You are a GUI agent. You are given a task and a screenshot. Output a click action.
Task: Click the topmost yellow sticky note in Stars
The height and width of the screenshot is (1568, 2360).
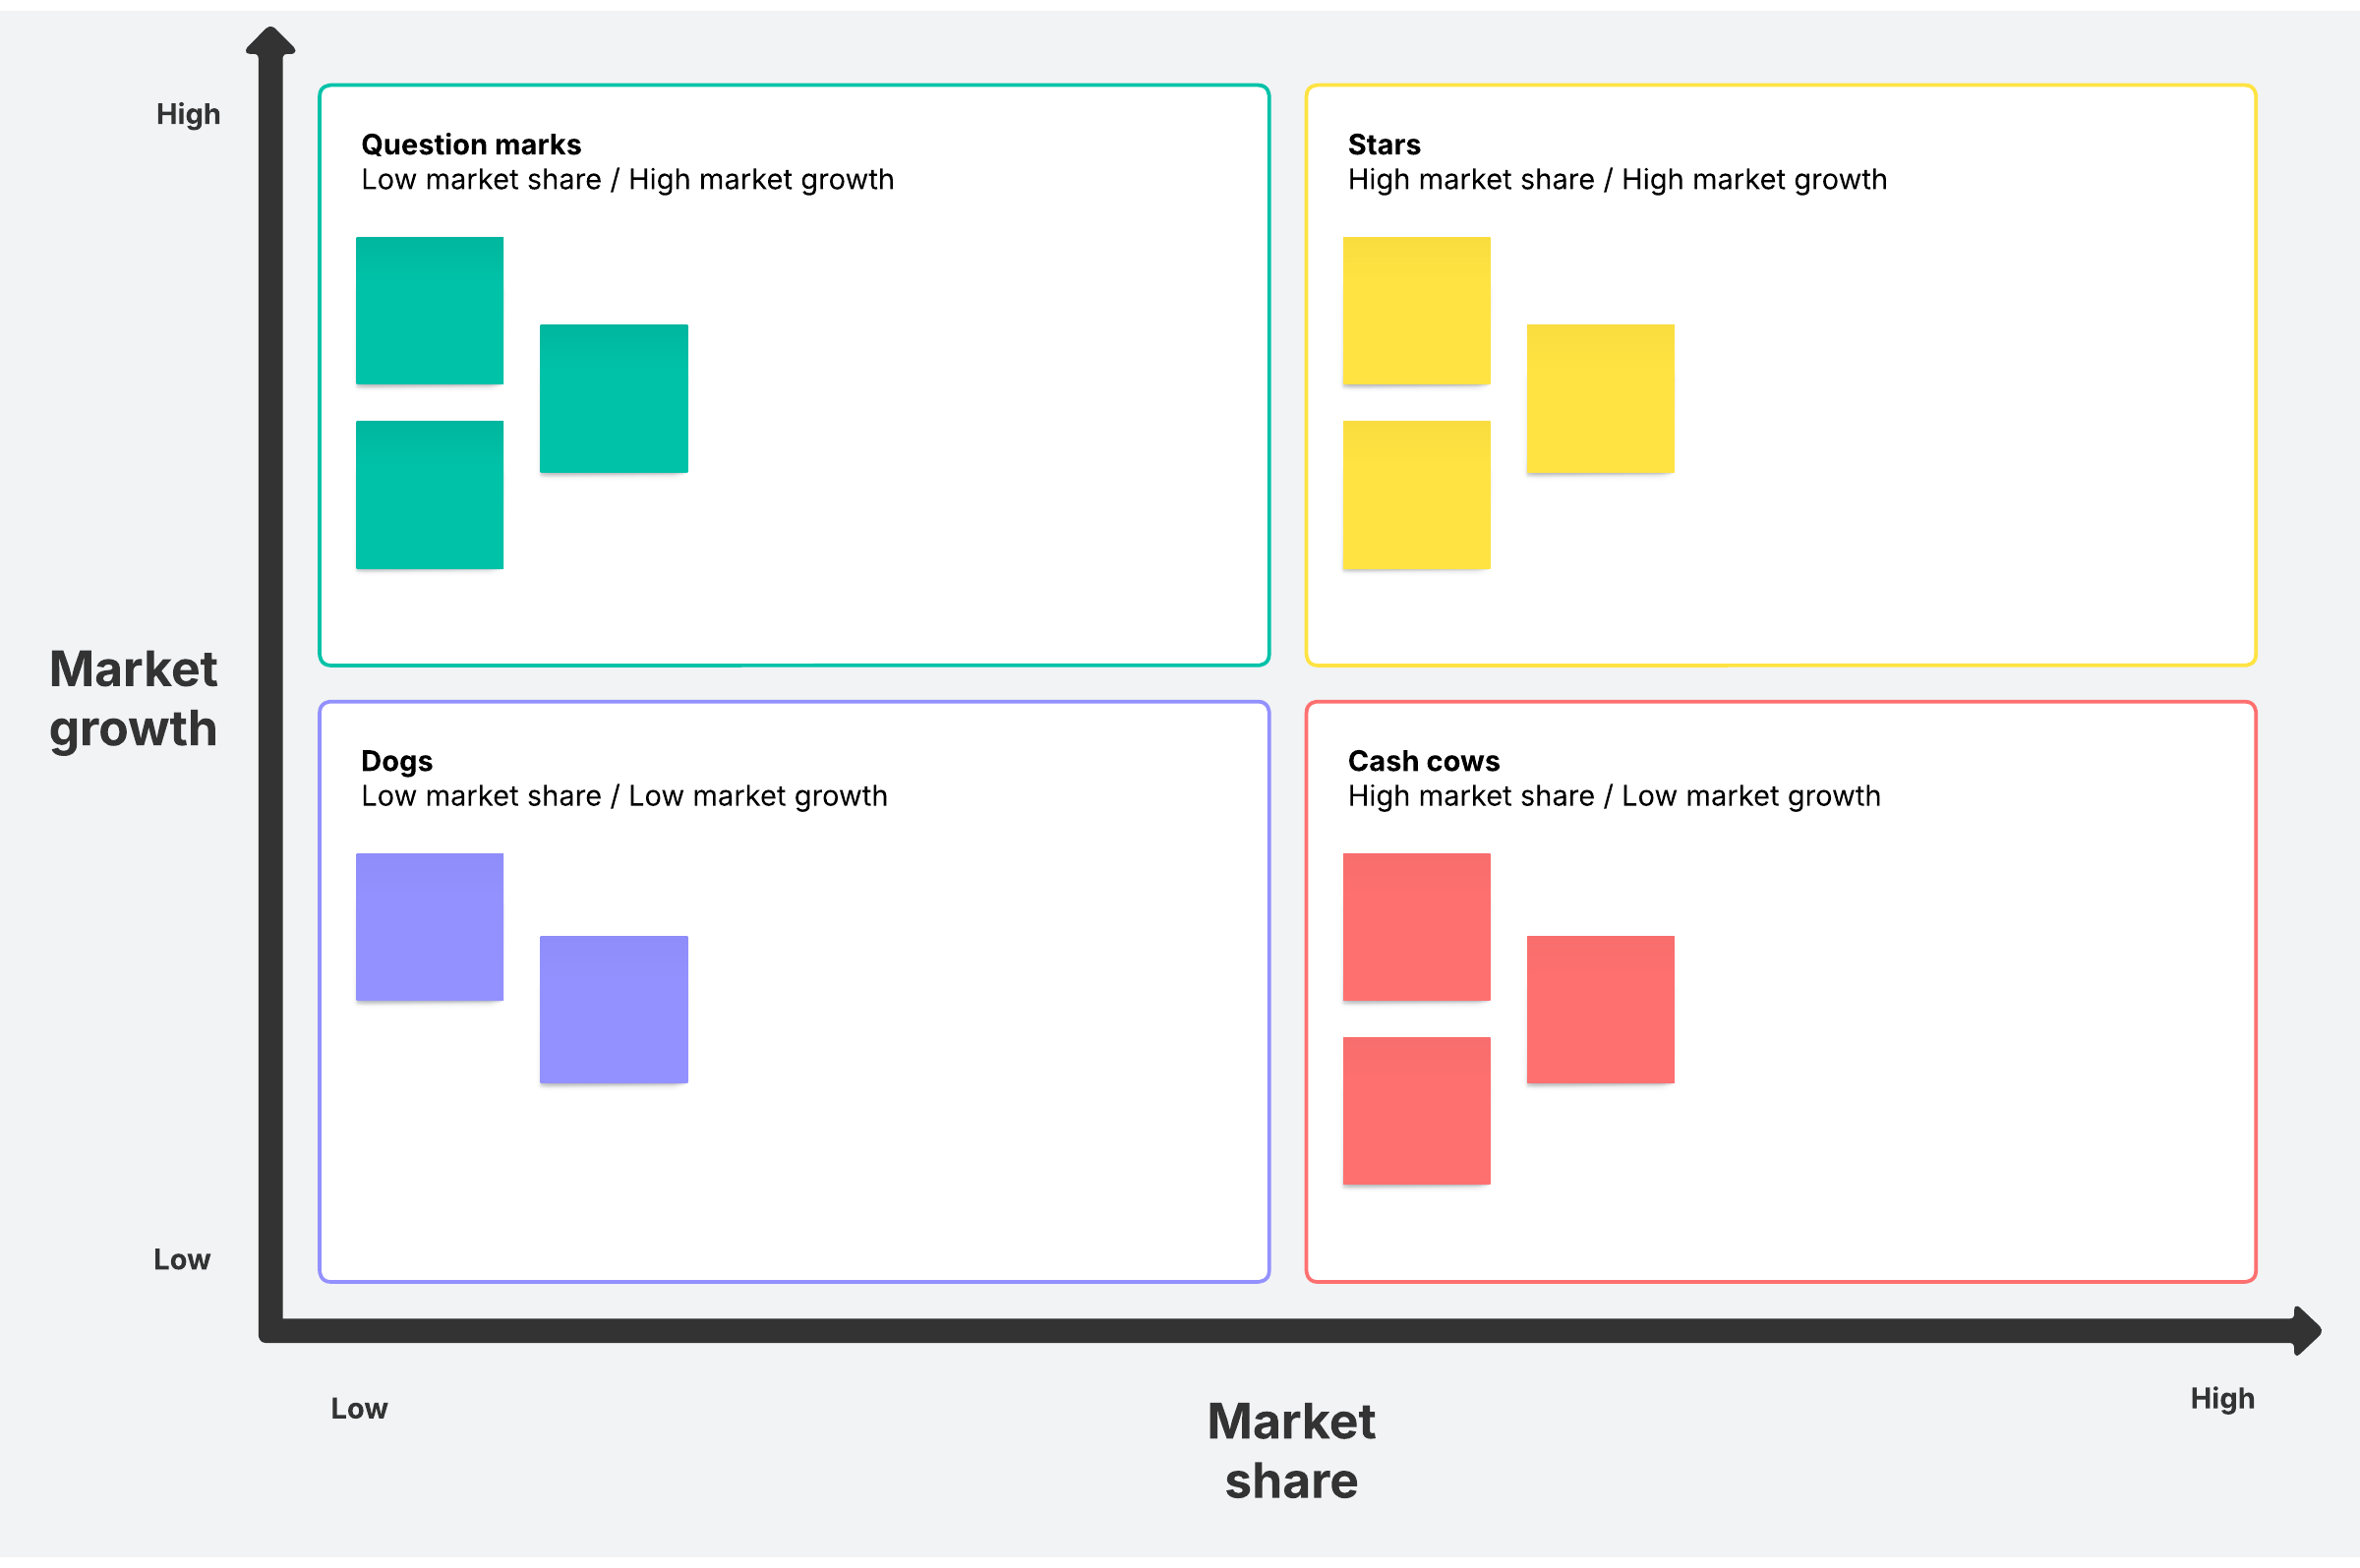(x=1416, y=310)
